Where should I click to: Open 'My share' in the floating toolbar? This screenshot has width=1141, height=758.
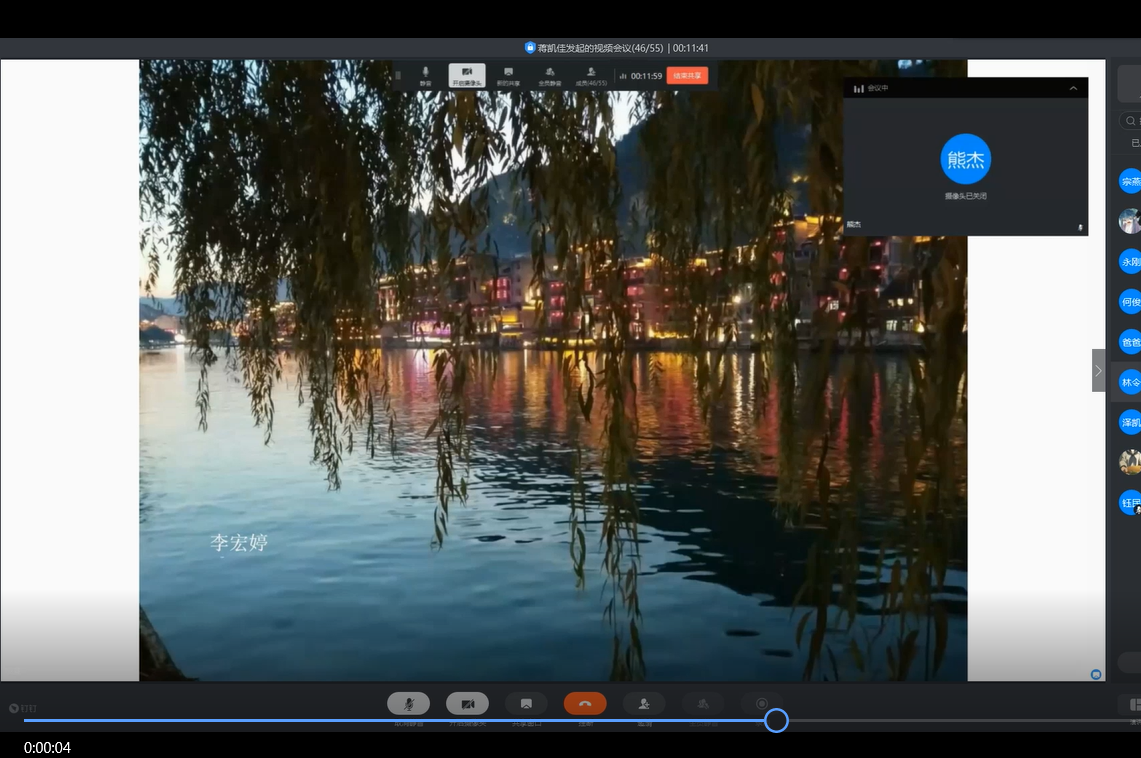click(508, 75)
